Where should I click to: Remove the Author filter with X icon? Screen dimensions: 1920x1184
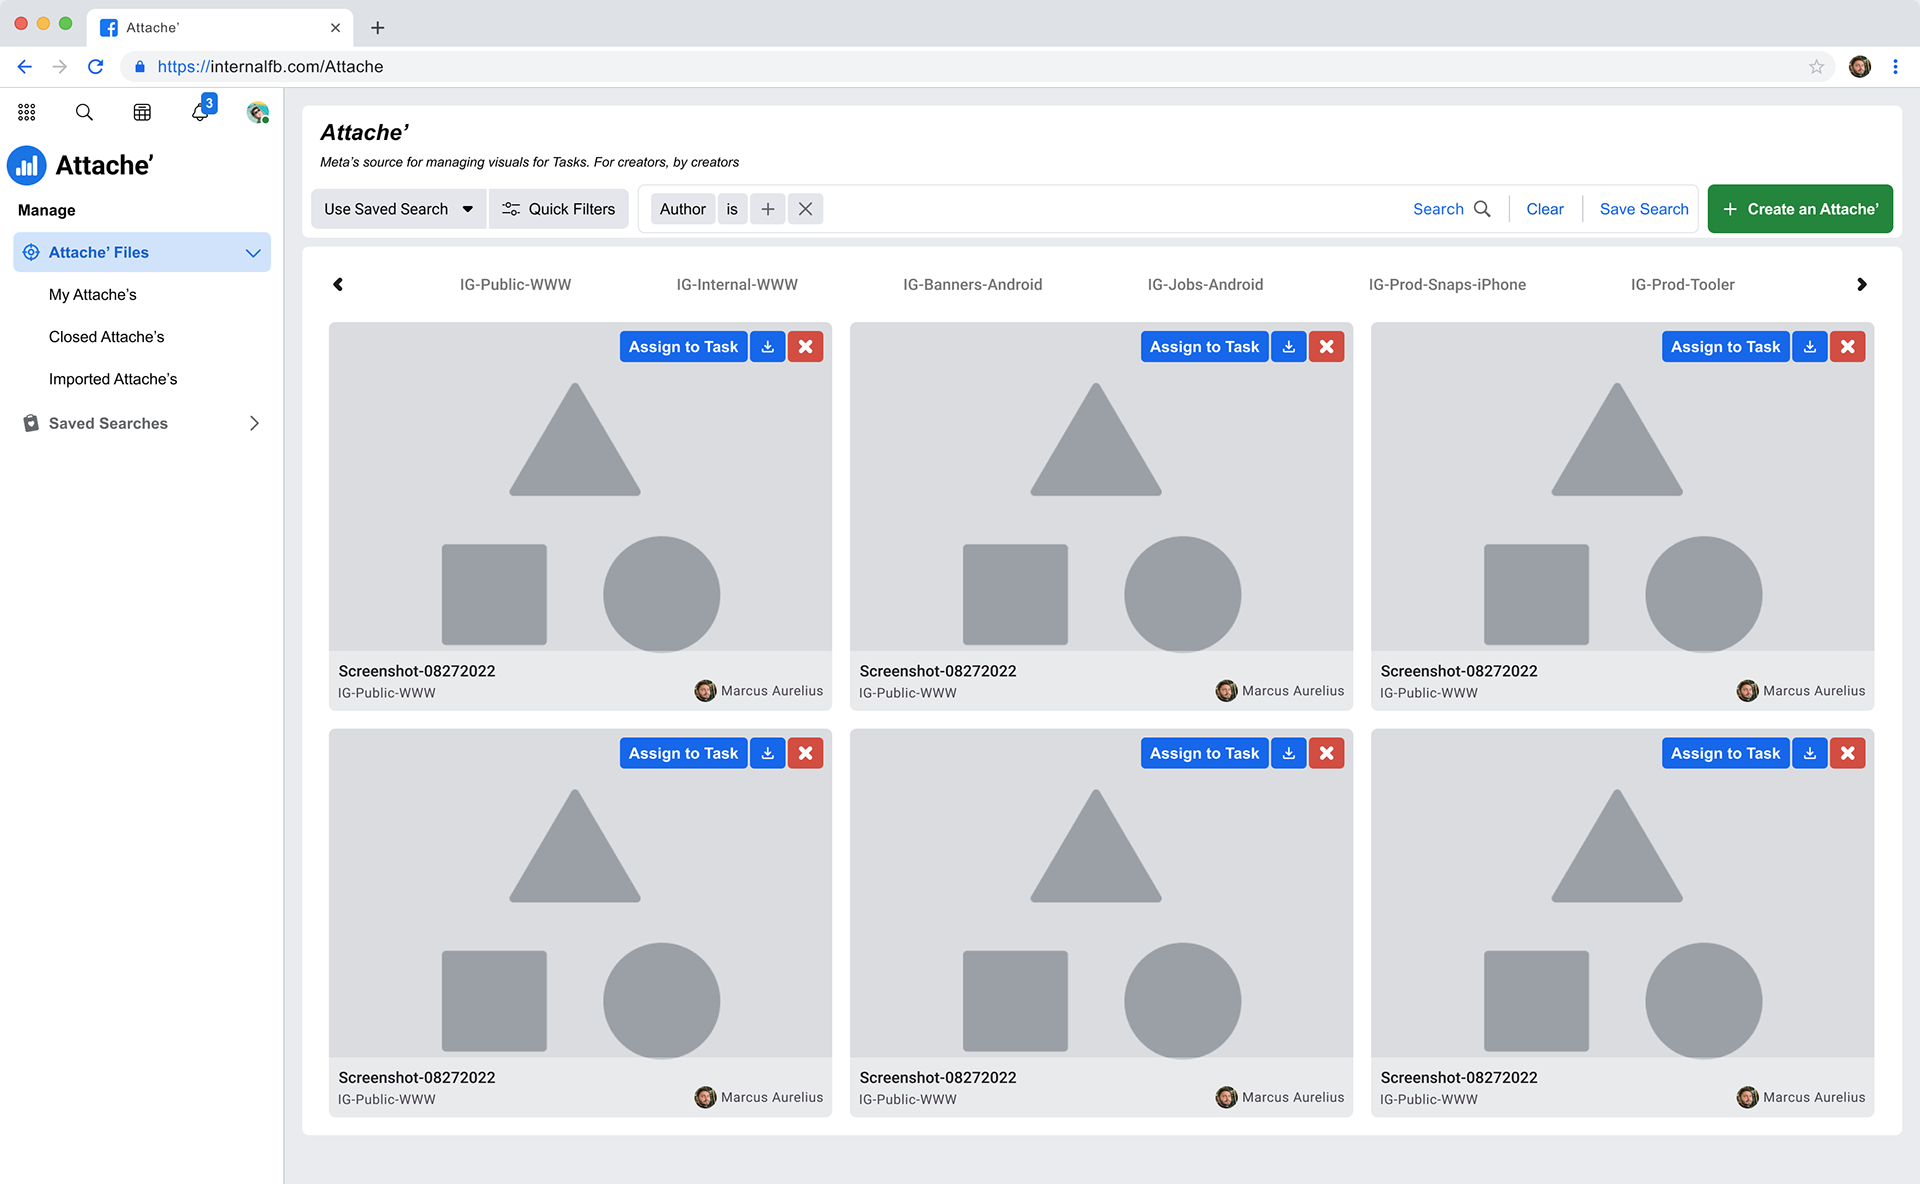(805, 209)
